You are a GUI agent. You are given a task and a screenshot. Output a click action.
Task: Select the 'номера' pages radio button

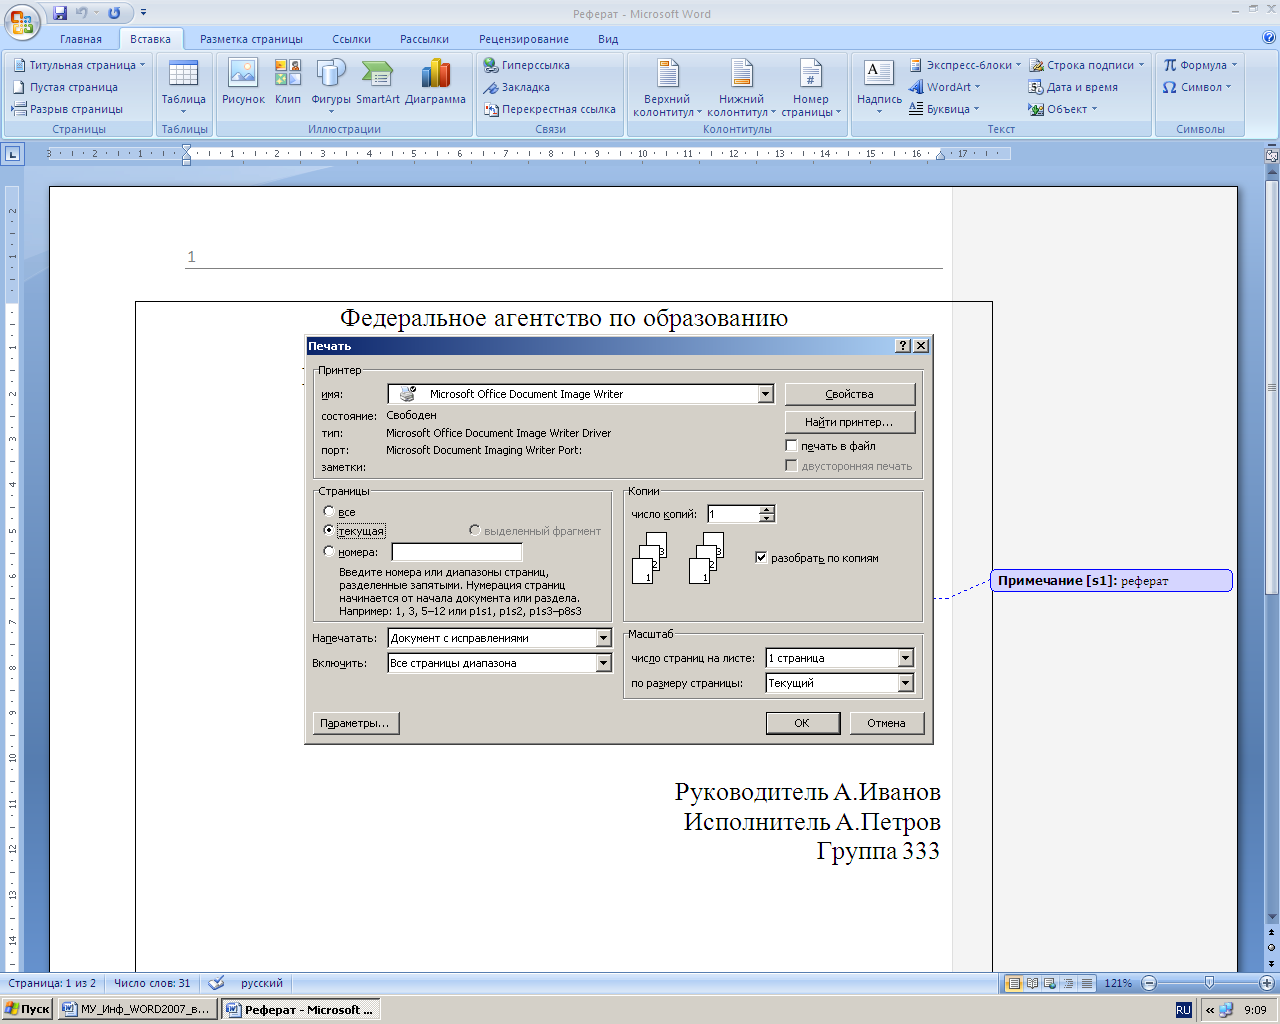[x=329, y=551]
